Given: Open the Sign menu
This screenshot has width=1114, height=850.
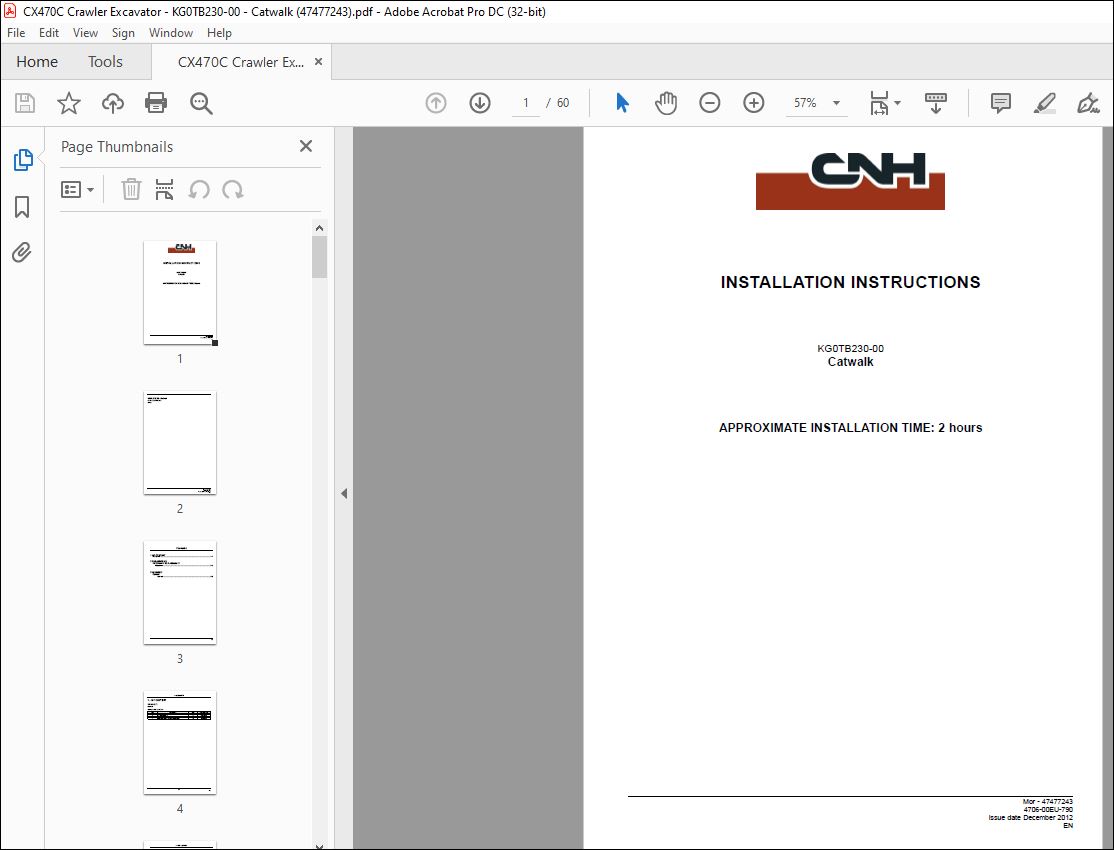Looking at the screenshot, I should click(x=123, y=33).
